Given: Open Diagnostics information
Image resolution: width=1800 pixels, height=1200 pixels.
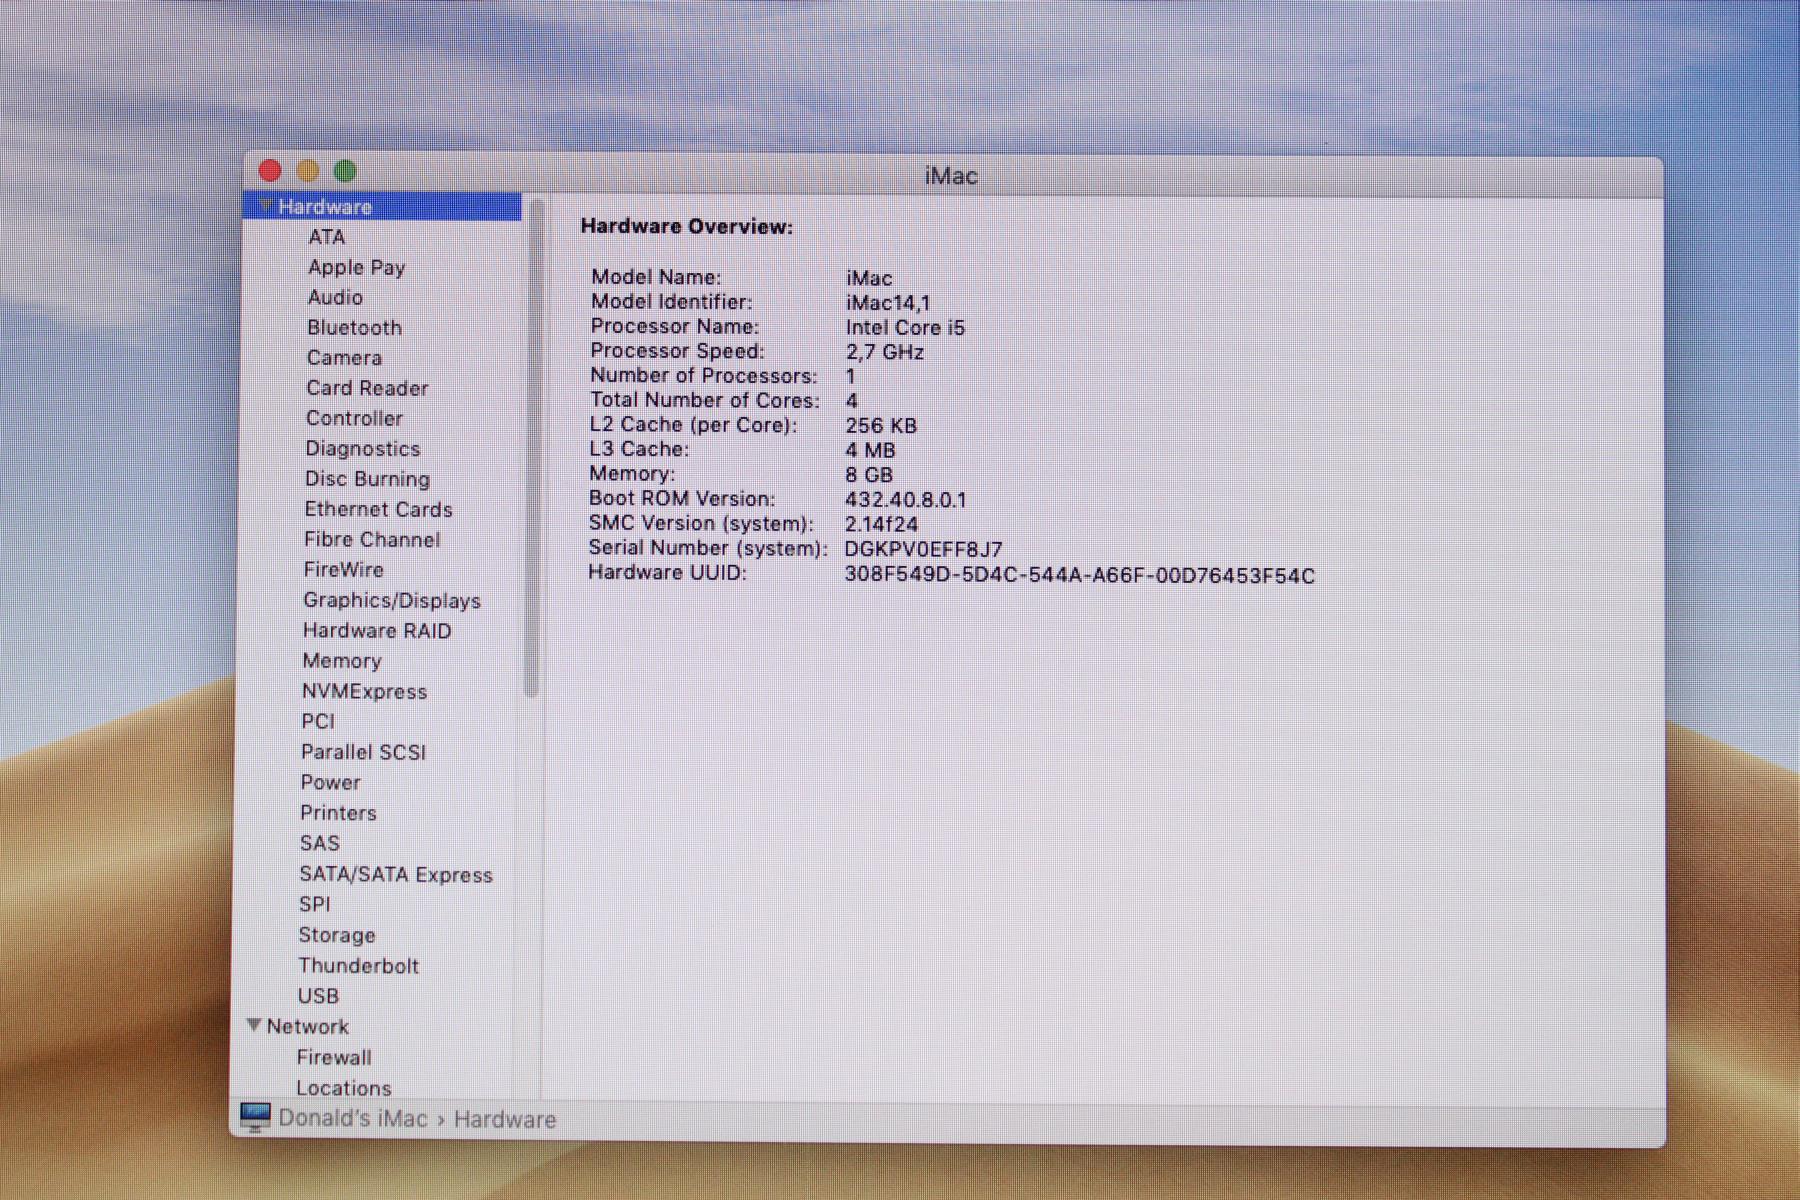Looking at the screenshot, I should (x=362, y=449).
